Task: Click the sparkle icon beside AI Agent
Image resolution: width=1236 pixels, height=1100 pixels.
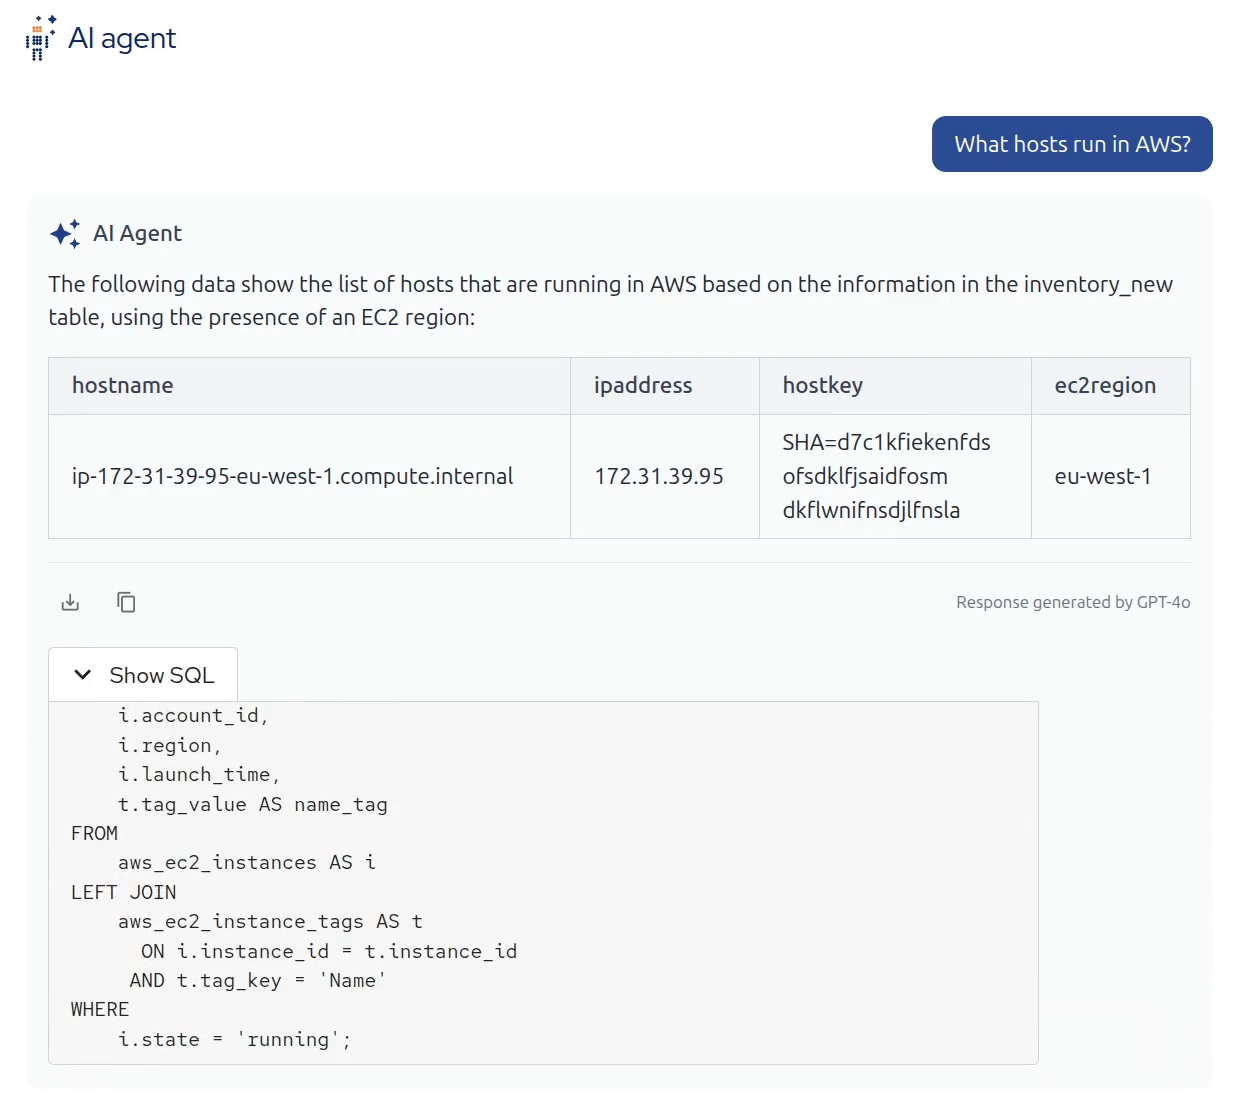Action: (x=65, y=234)
